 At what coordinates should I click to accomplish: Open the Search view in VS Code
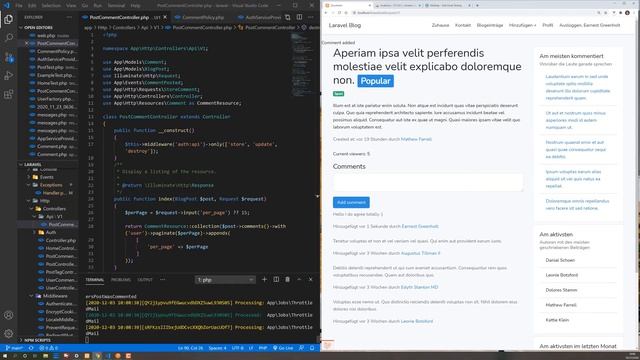pyautogui.click(x=9, y=38)
